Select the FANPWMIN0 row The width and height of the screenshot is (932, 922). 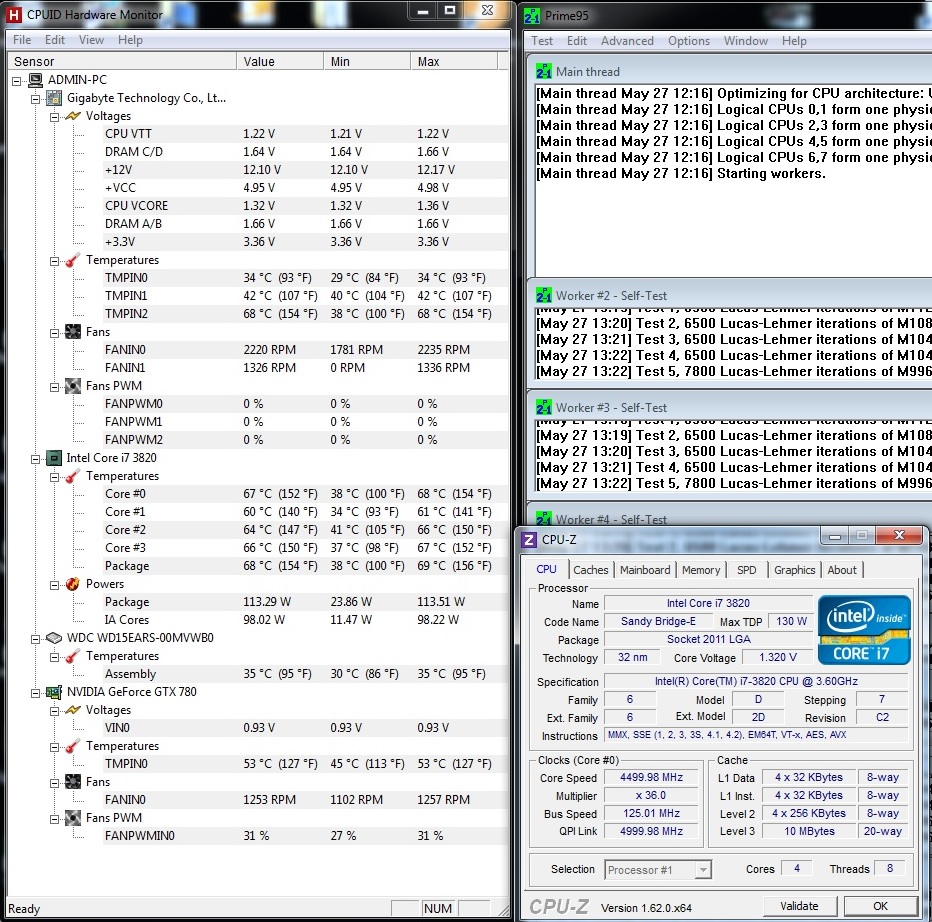305,836
